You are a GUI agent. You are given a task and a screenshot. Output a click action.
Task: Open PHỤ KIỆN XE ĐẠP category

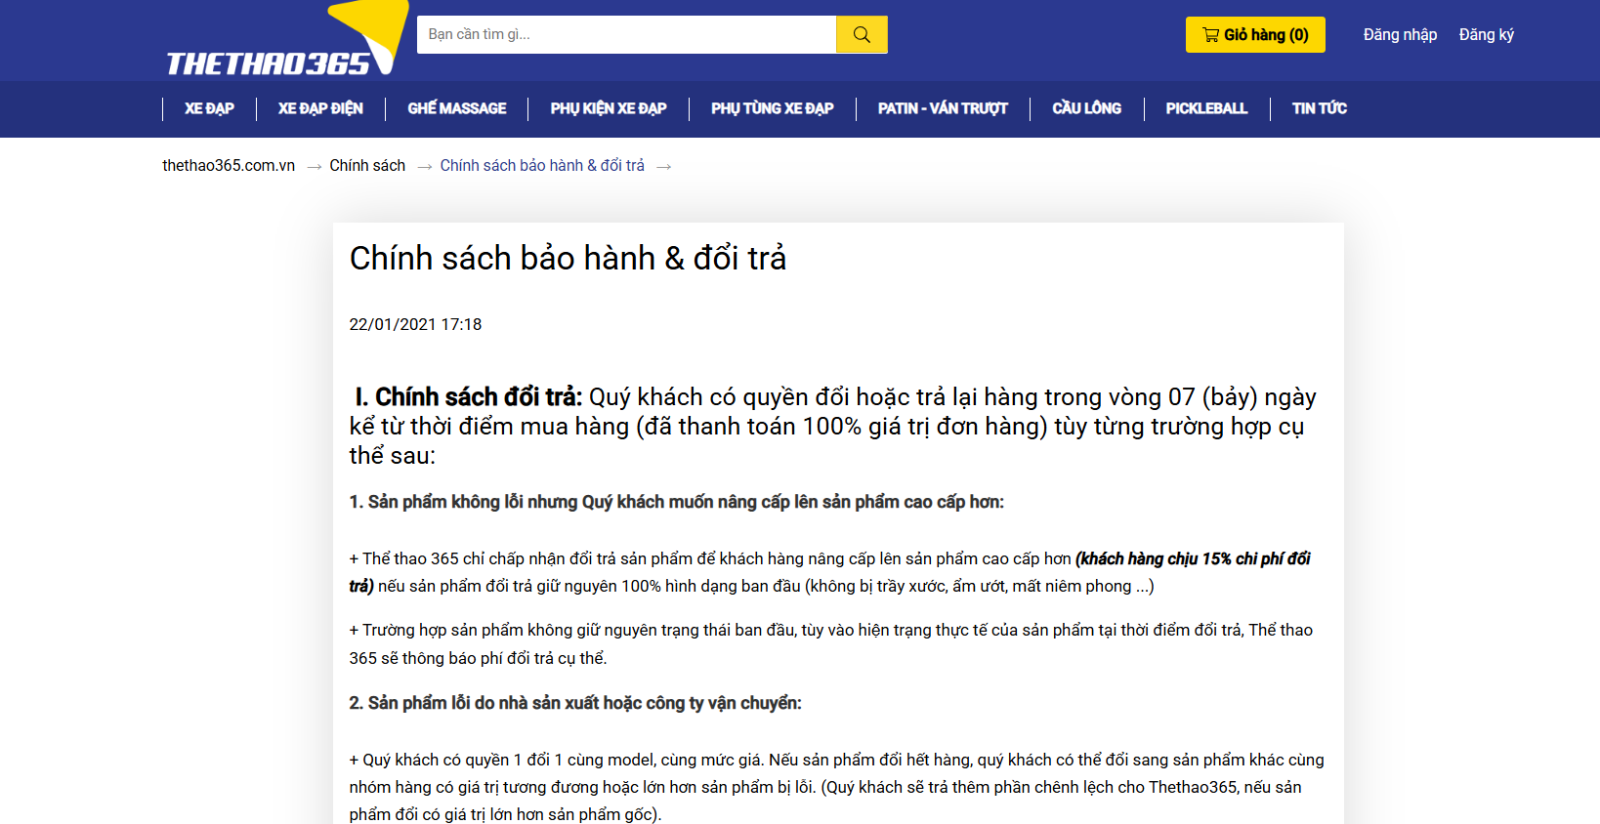click(608, 108)
